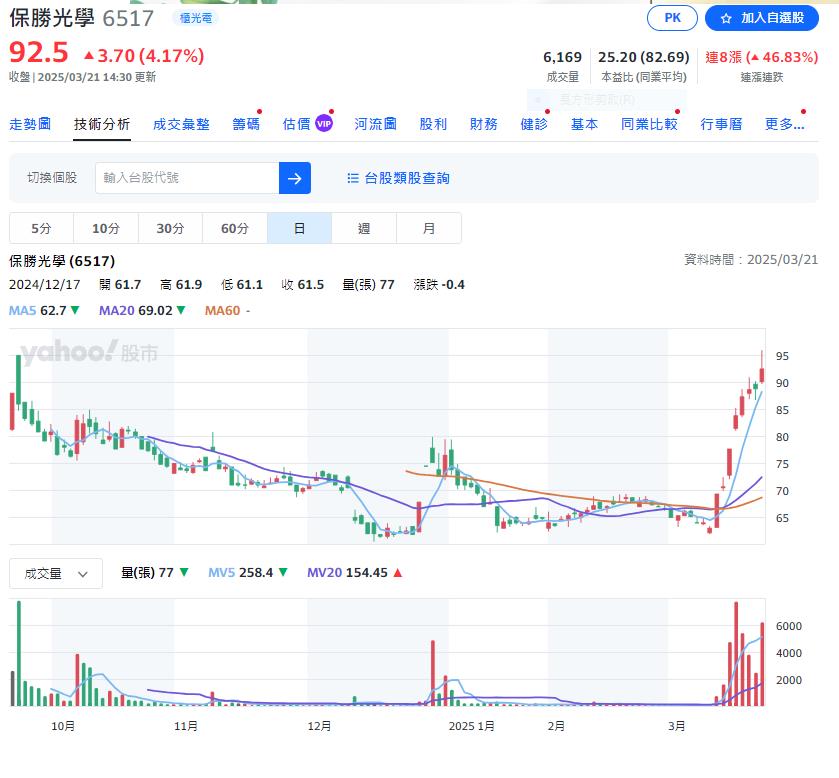Click the 輸入台股代號 stock code input field
Screen dimensions: 839x778
(x=187, y=178)
